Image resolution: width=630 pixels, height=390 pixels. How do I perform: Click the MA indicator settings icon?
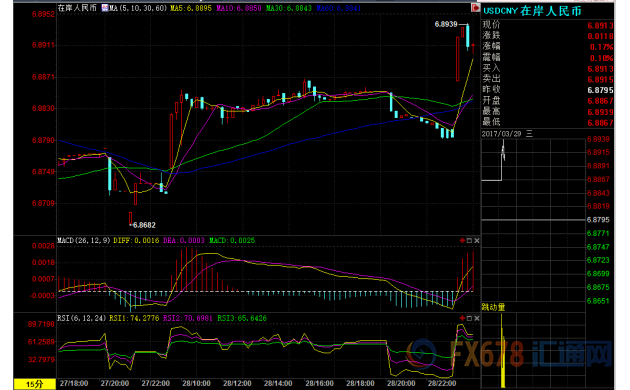pos(104,8)
